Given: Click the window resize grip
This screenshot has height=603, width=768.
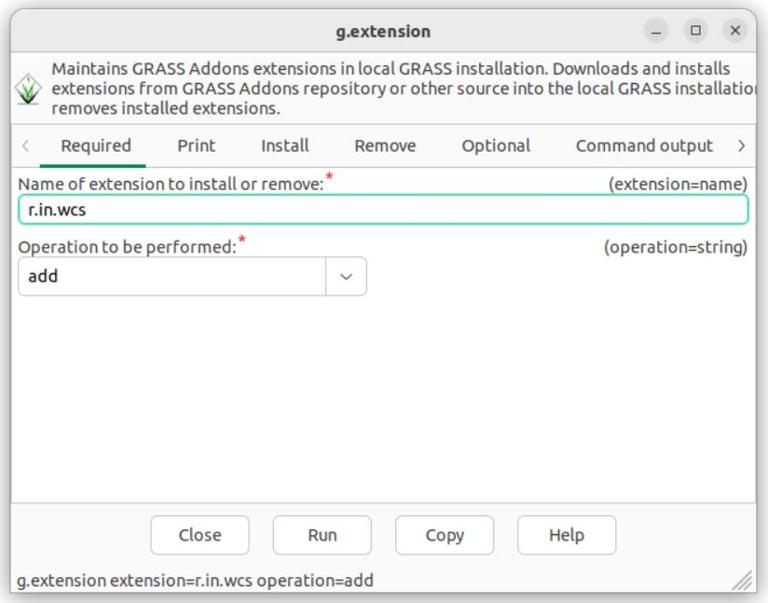Looking at the screenshot, I should point(744,580).
